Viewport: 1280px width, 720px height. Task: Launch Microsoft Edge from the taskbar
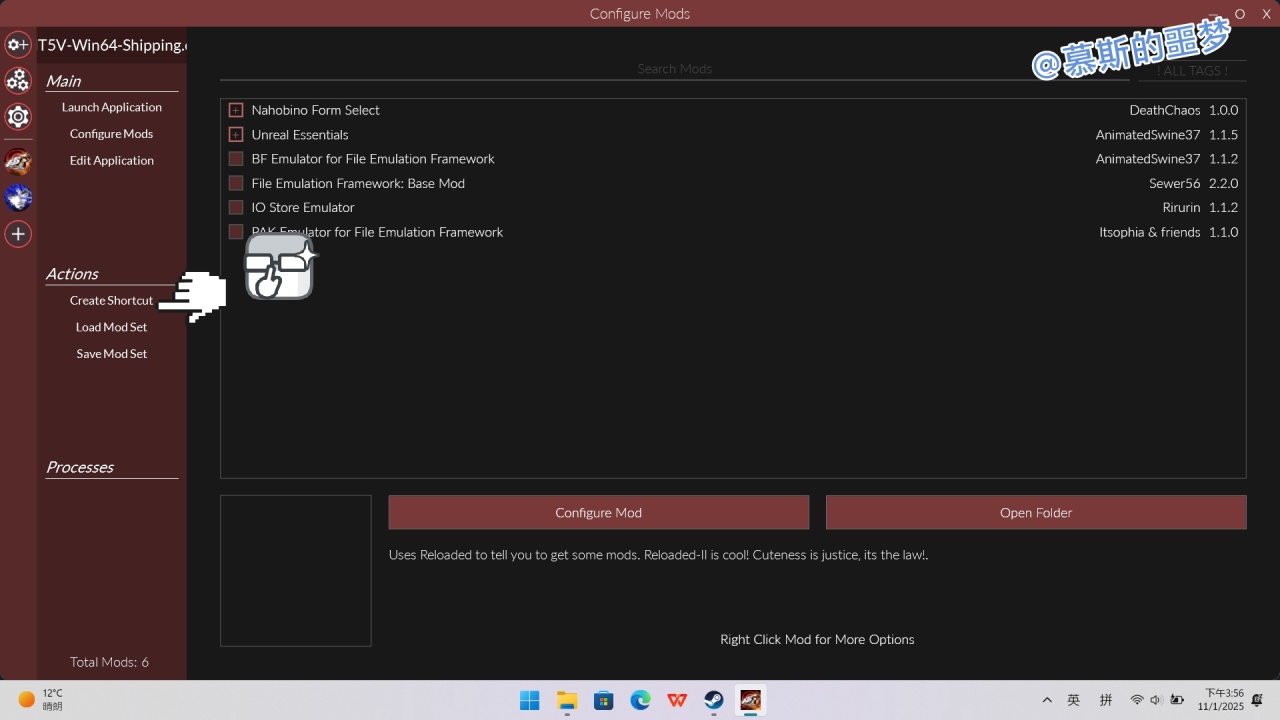click(x=640, y=700)
